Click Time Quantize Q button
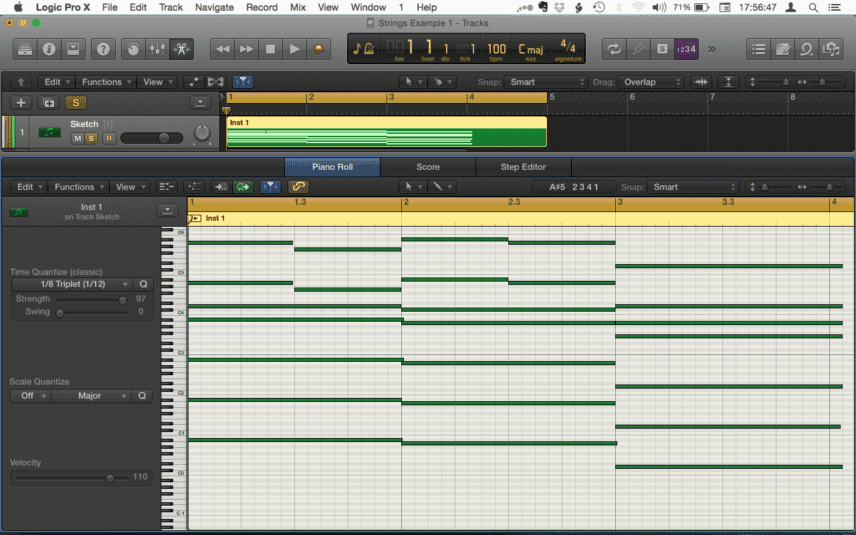Screen dimensions: 856x535 143,284
